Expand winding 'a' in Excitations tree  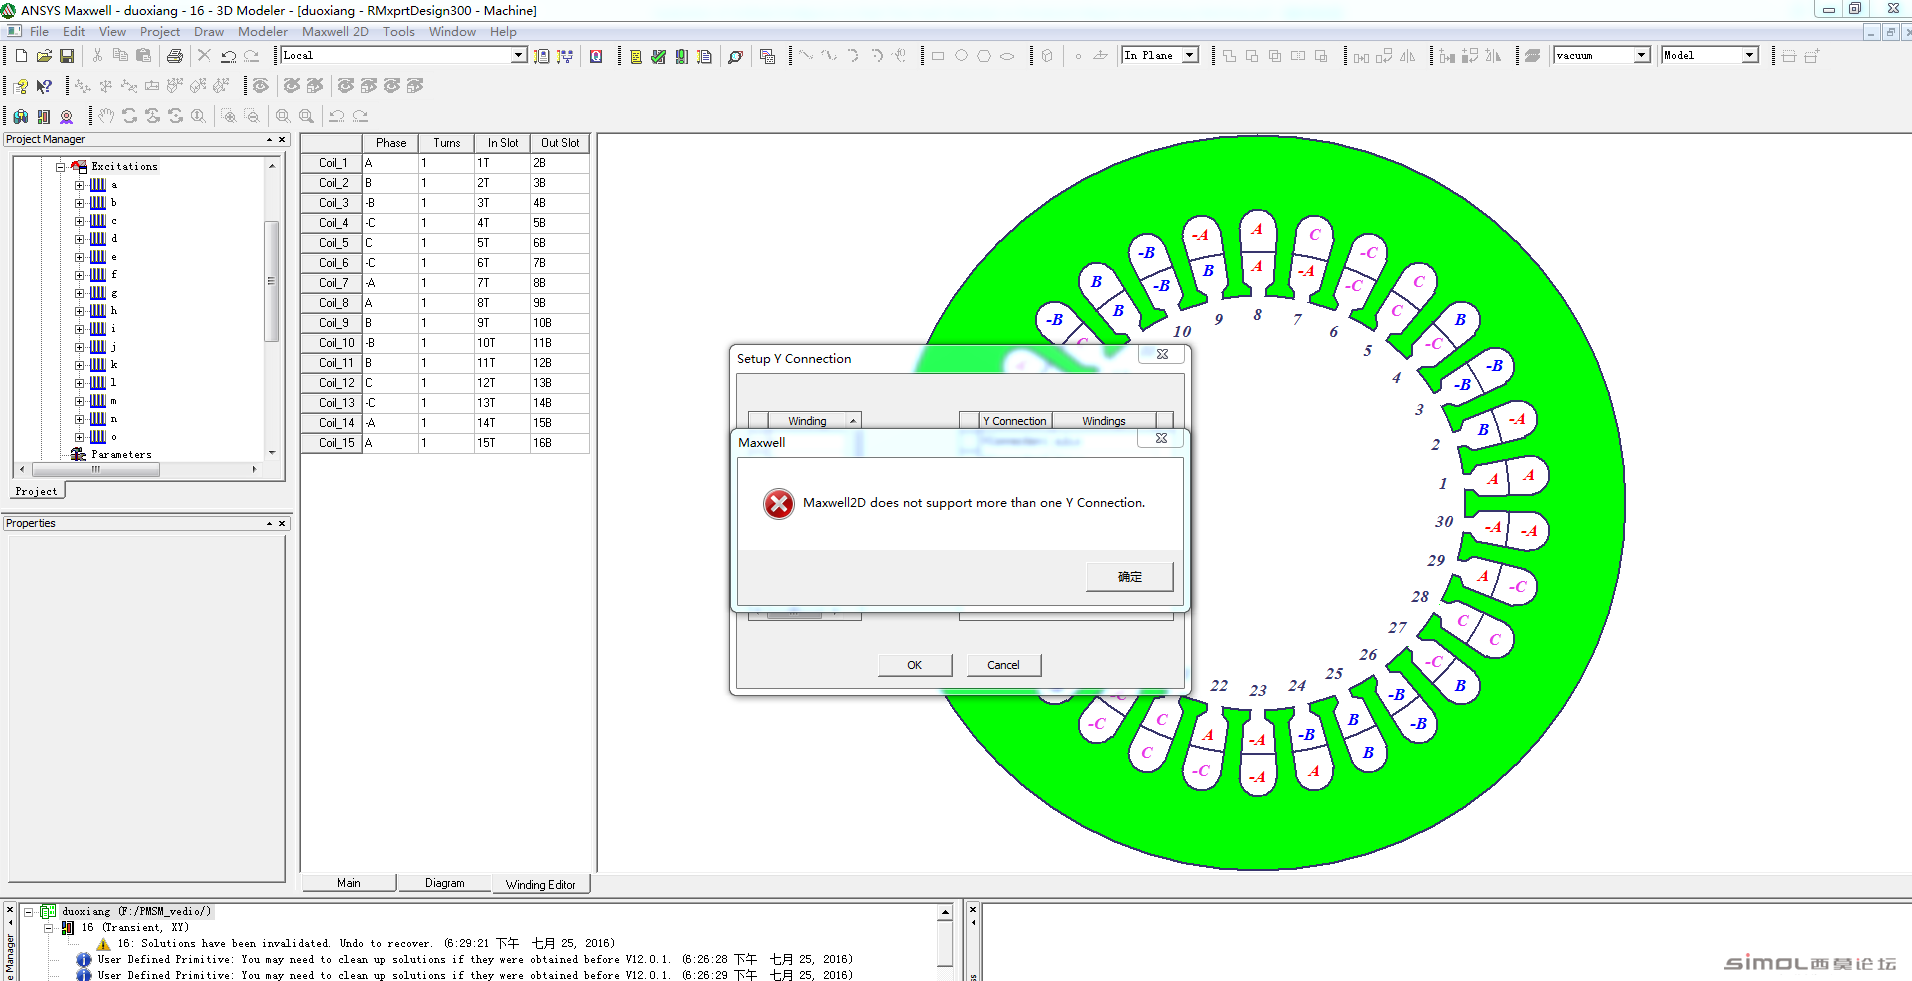[79, 185]
